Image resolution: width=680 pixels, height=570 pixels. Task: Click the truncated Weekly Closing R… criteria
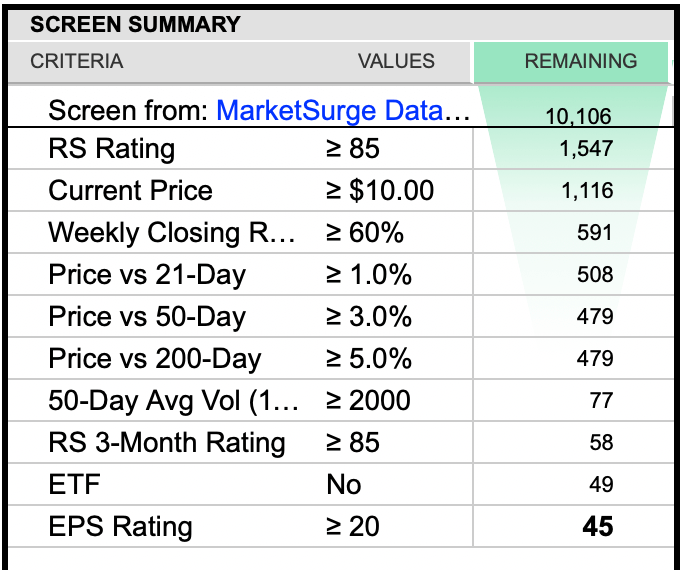pos(172,233)
